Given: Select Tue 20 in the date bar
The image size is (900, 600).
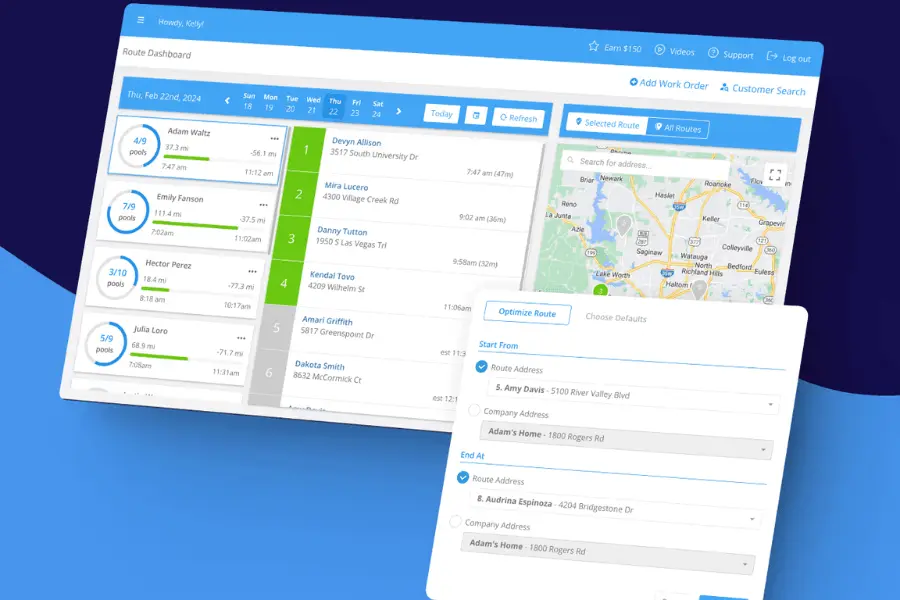Looking at the screenshot, I should click(x=292, y=104).
